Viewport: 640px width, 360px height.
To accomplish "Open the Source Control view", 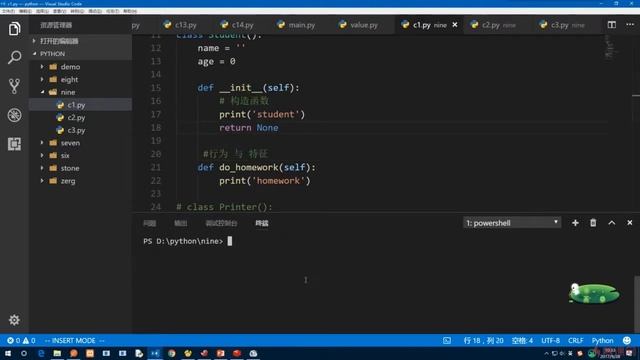I will coord(14,86).
